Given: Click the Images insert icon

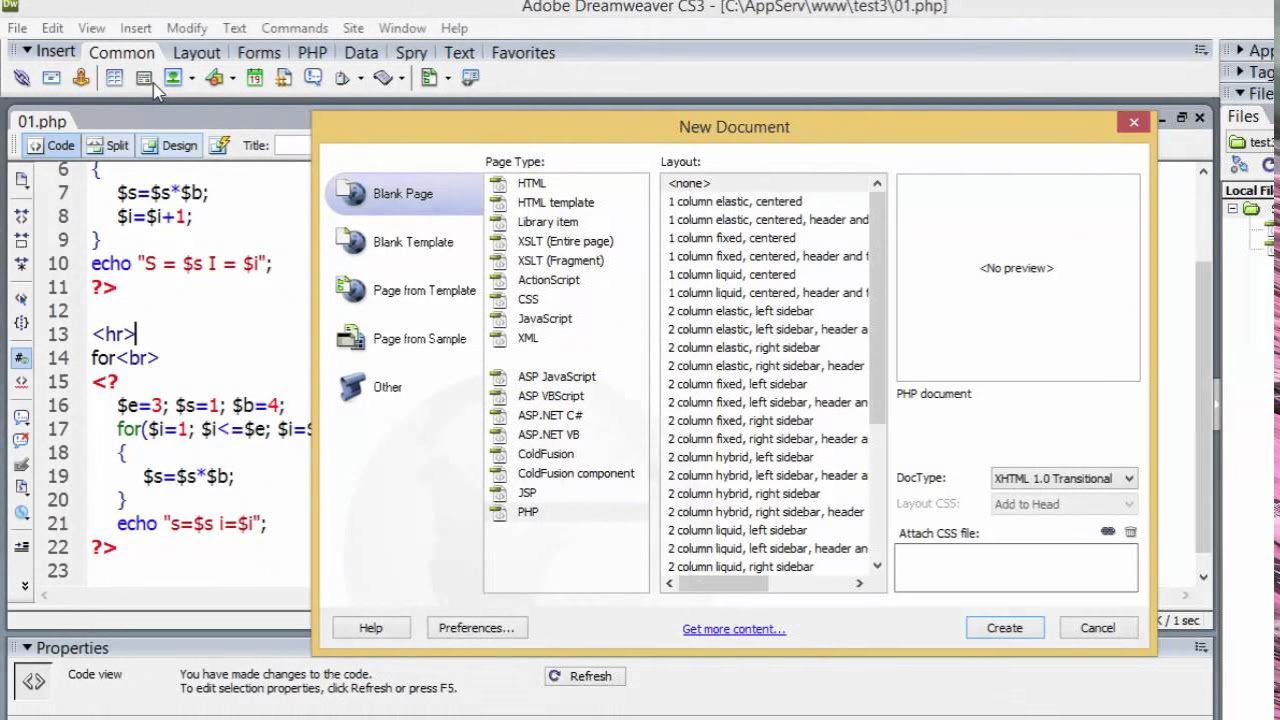Looking at the screenshot, I should (173, 78).
